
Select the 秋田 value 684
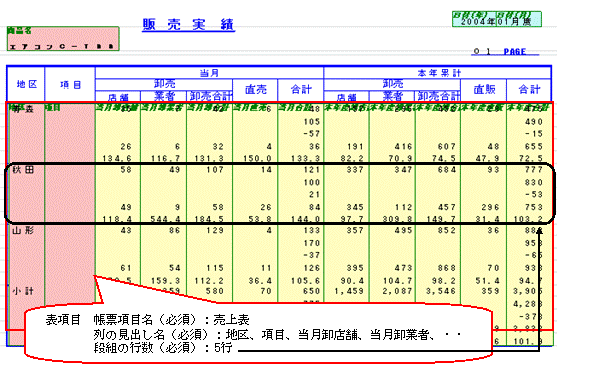446,170
